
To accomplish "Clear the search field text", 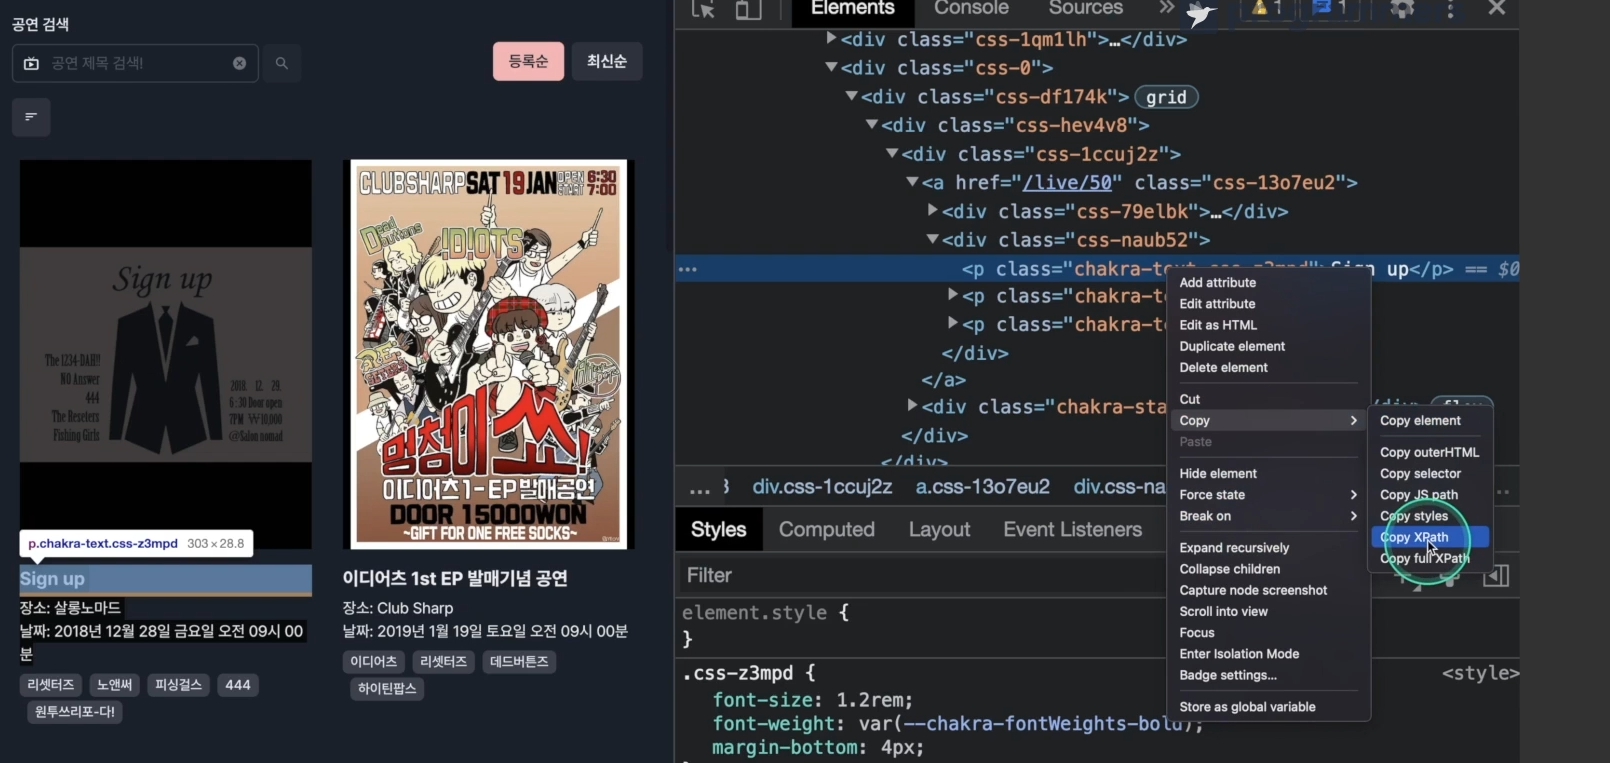I will [x=239, y=63].
